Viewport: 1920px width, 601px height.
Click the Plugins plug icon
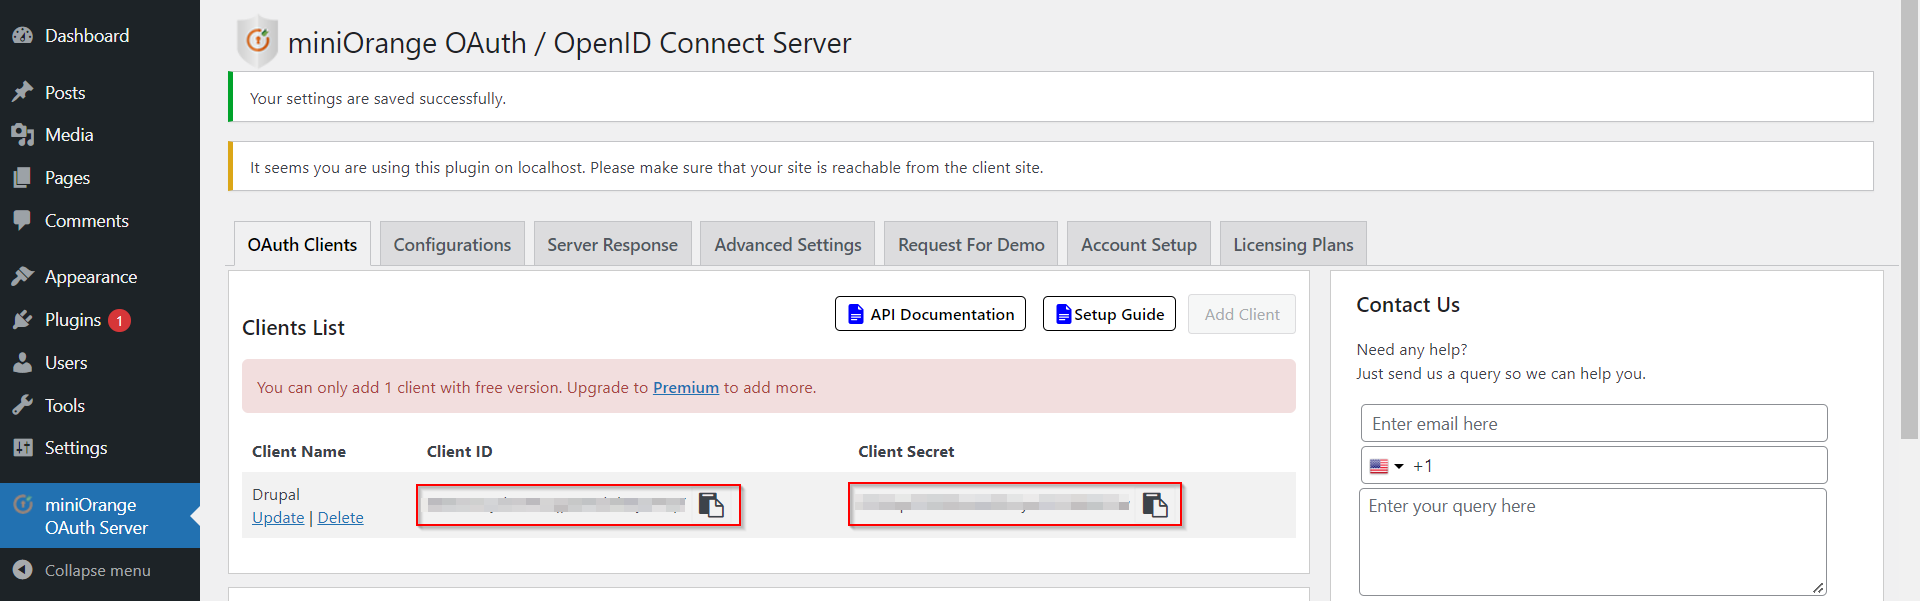(x=23, y=320)
